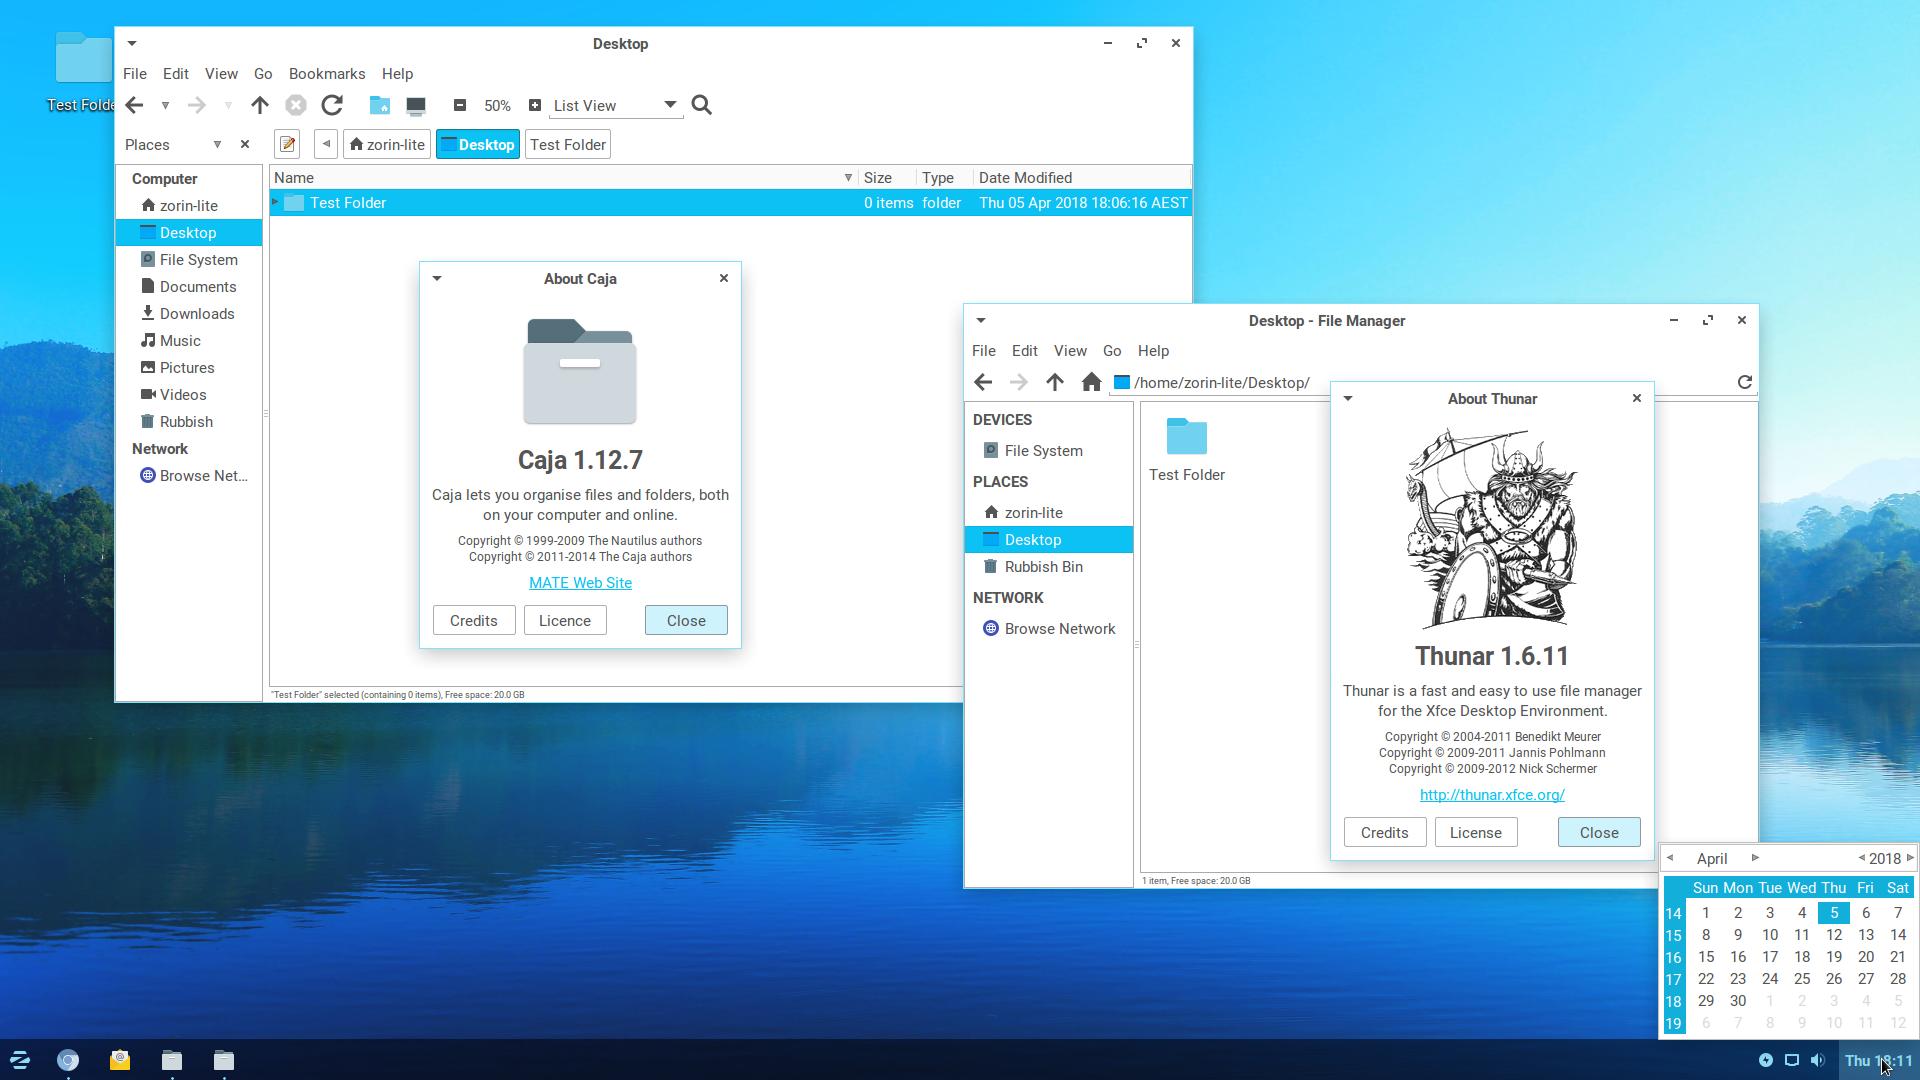Open the Go menu in Thunar
The width and height of the screenshot is (1920, 1080).
(1111, 351)
